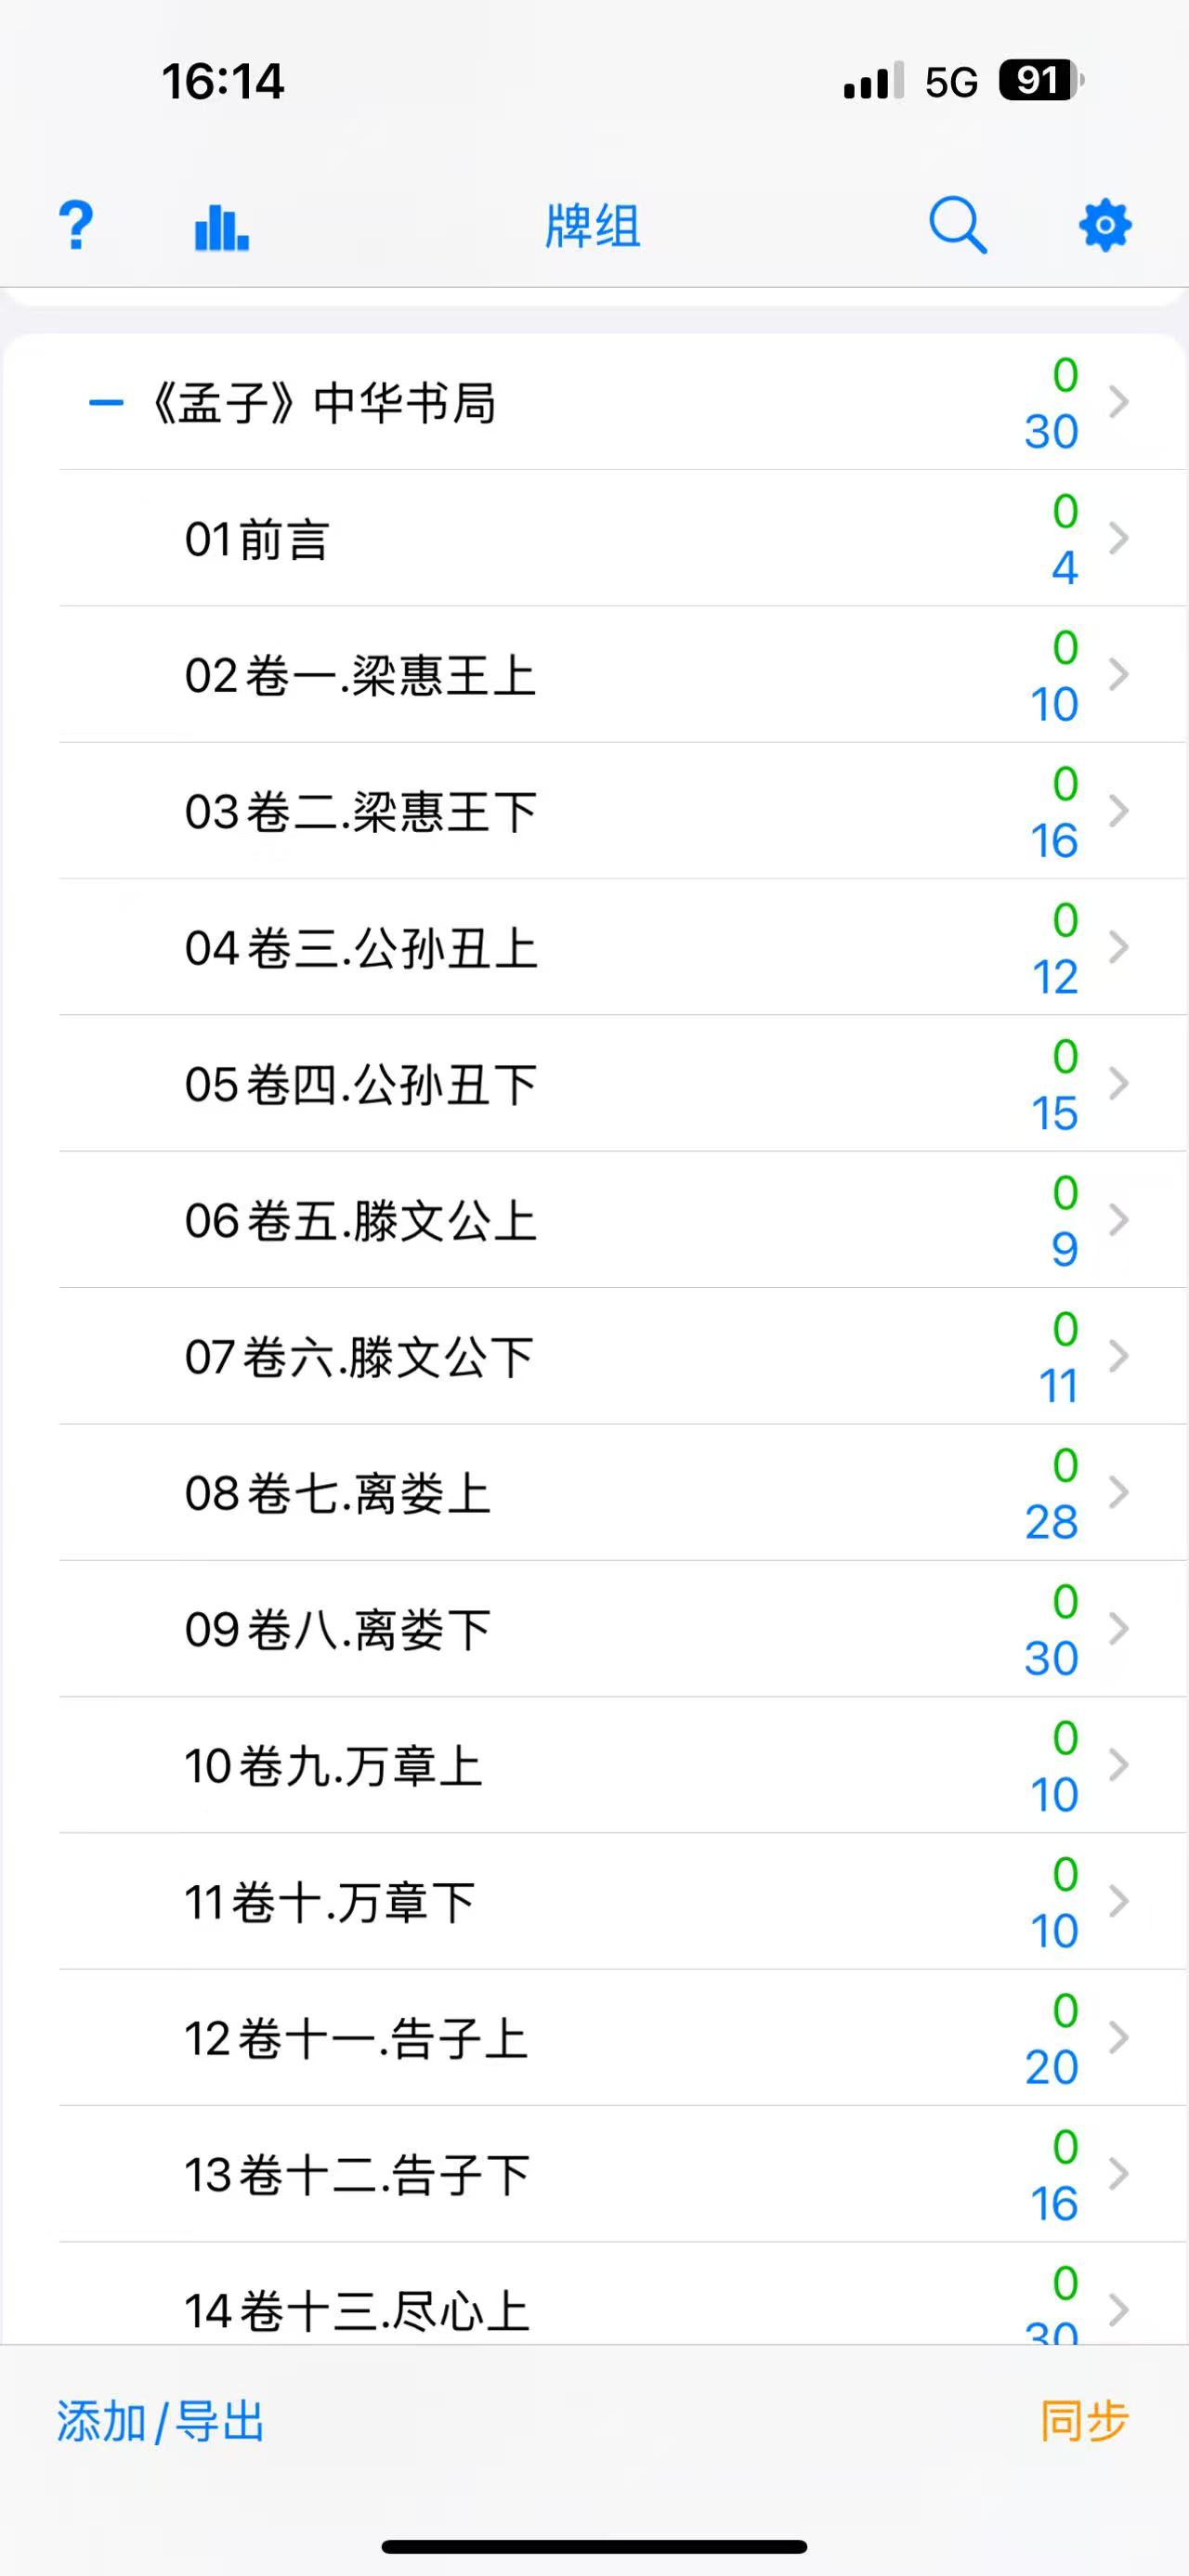
Task: Open the 06卷五.滕文公上 deck
Action: 361,1221
